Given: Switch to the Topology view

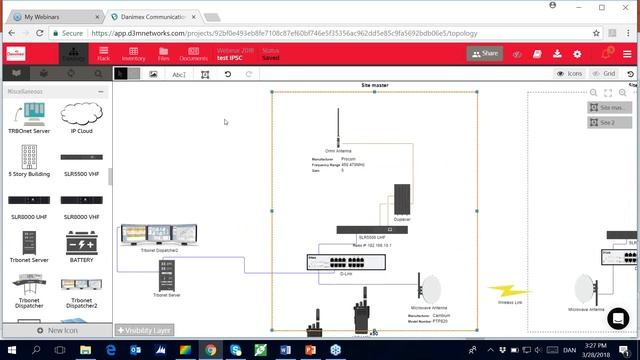Looking at the screenshot, I should 73,54.
